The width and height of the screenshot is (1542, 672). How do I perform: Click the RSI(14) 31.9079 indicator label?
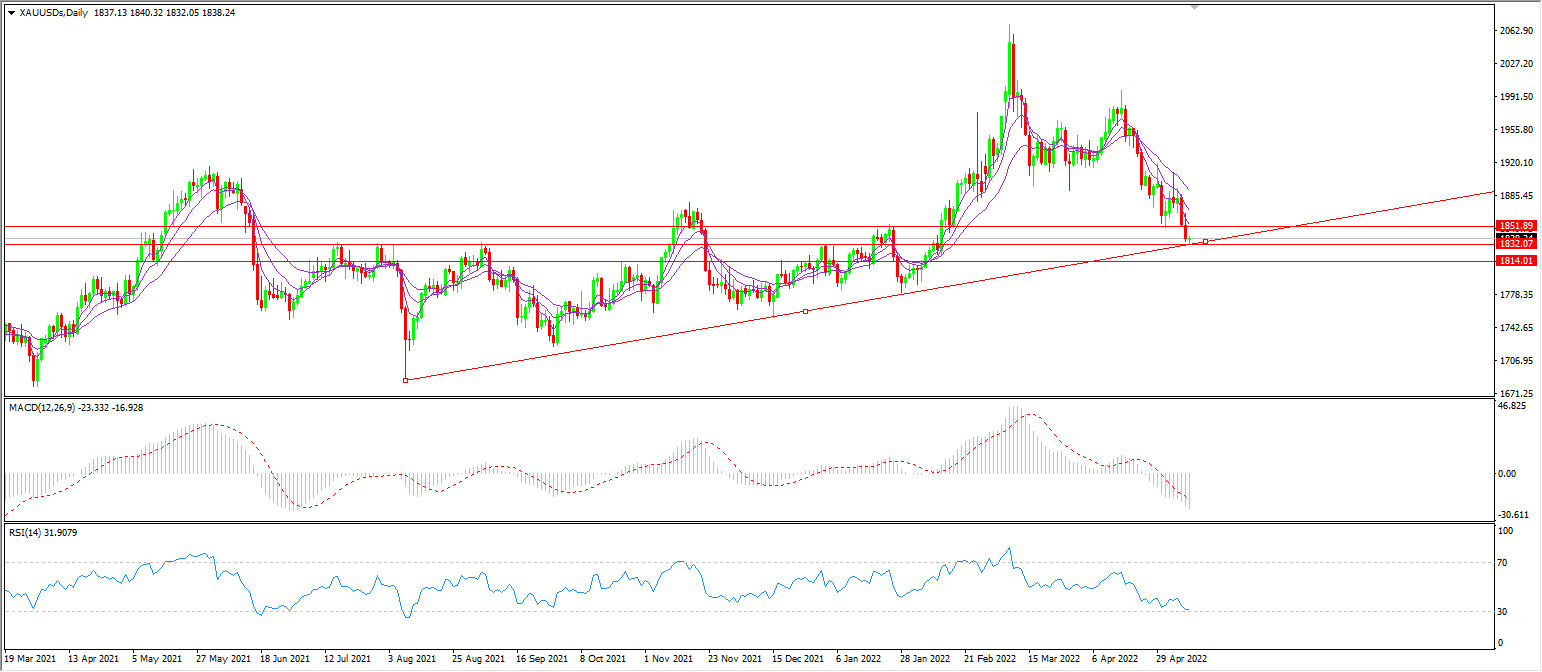43,533
